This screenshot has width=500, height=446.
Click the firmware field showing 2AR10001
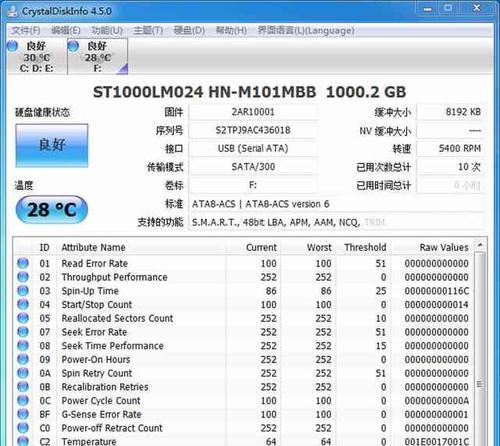click(253, 112)
